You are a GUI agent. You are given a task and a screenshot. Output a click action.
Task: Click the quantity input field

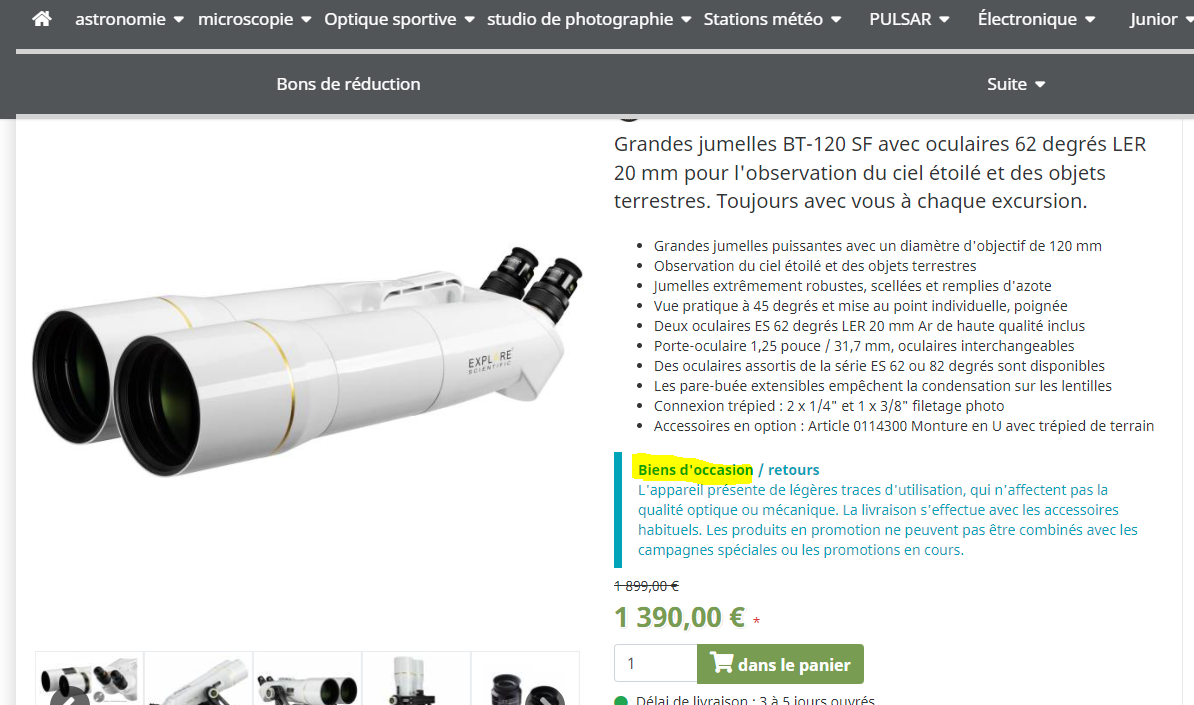[x=655, y=663]
